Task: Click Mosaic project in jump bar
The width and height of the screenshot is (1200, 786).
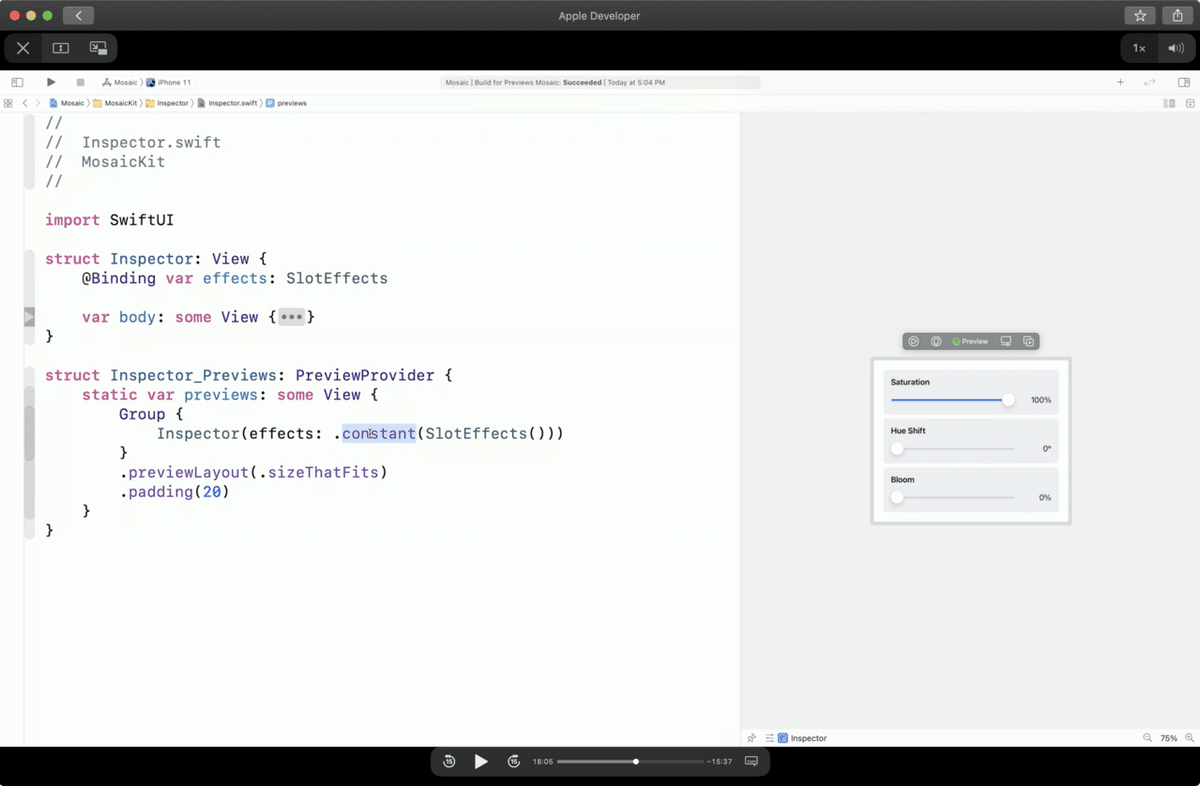Action: 66,103
